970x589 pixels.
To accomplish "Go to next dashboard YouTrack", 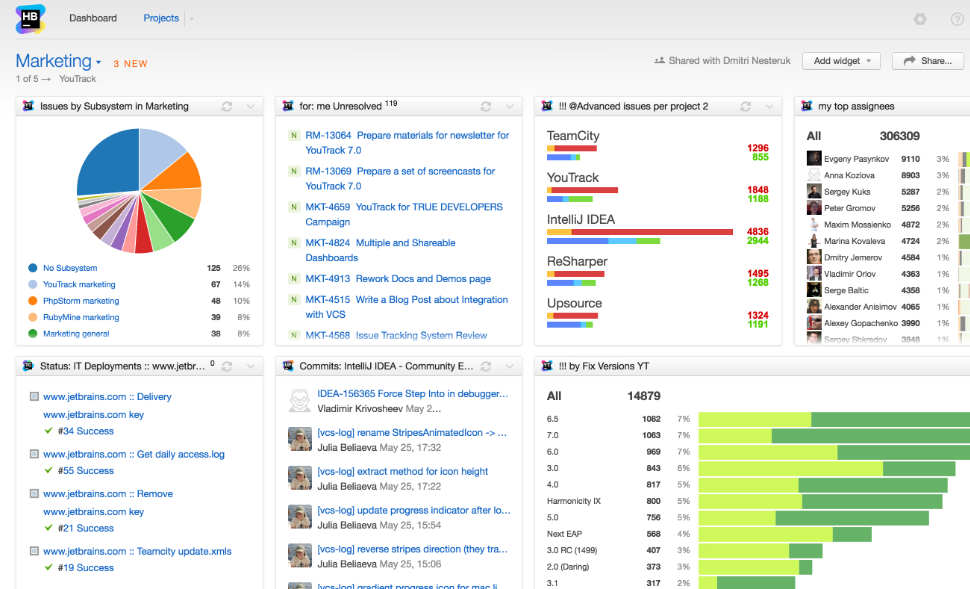I will pos(77,79).
